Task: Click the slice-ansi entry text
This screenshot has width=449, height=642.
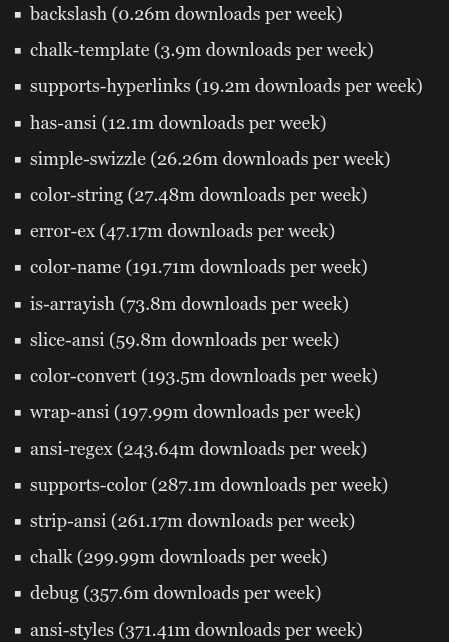Action: click(x=185, y=340)
